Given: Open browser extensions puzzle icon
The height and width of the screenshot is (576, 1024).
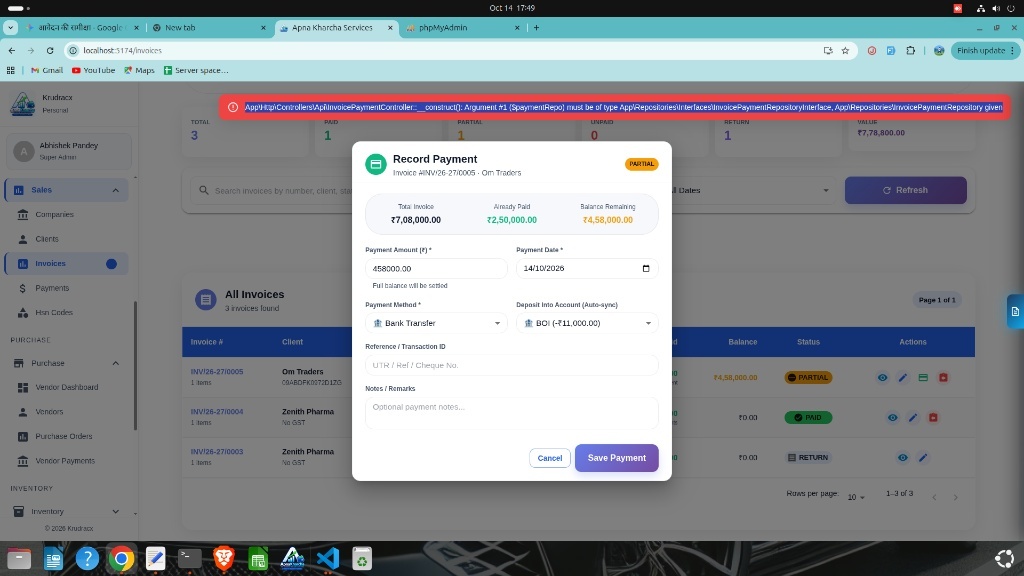Looking at the screenshot, I should (x=910, y=50).
